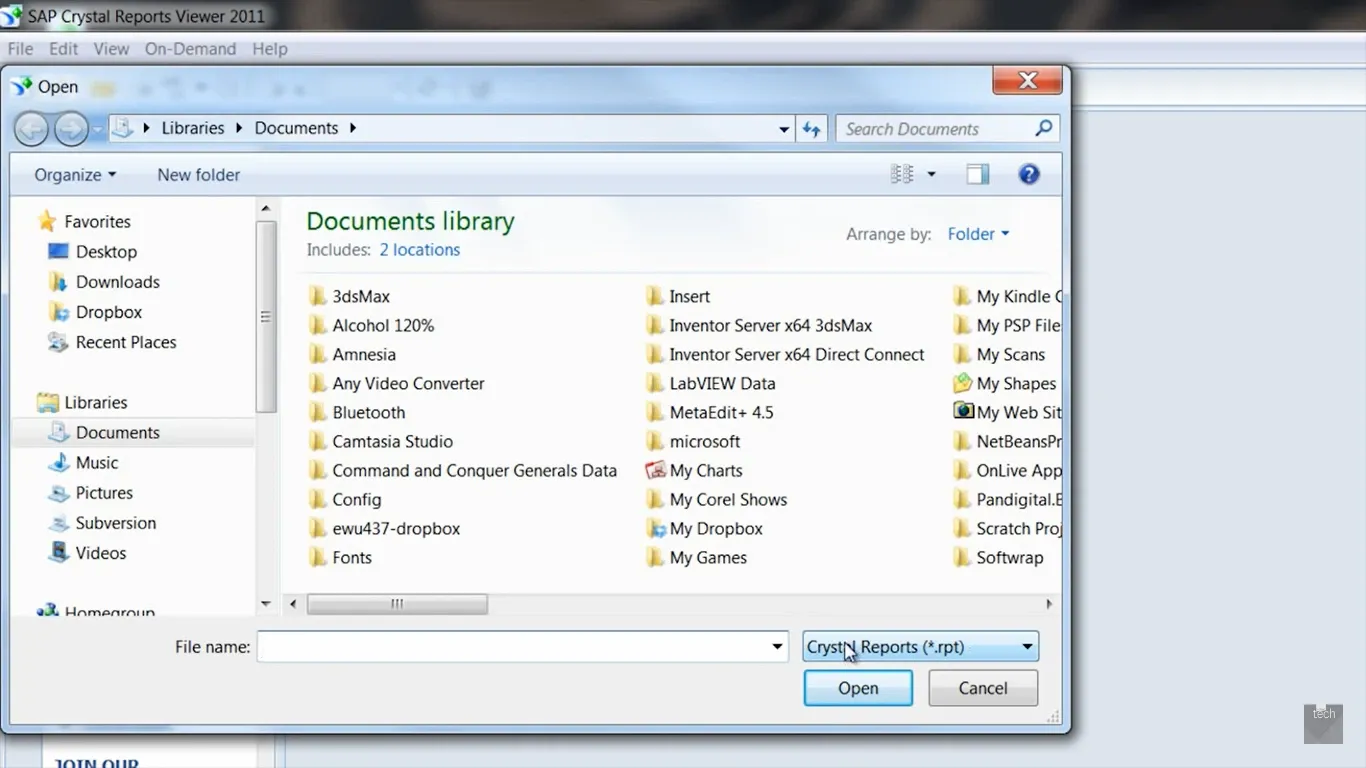Click the 2 locations link
This screenshot has height=768, width=1366.
[x=420, y=250]
